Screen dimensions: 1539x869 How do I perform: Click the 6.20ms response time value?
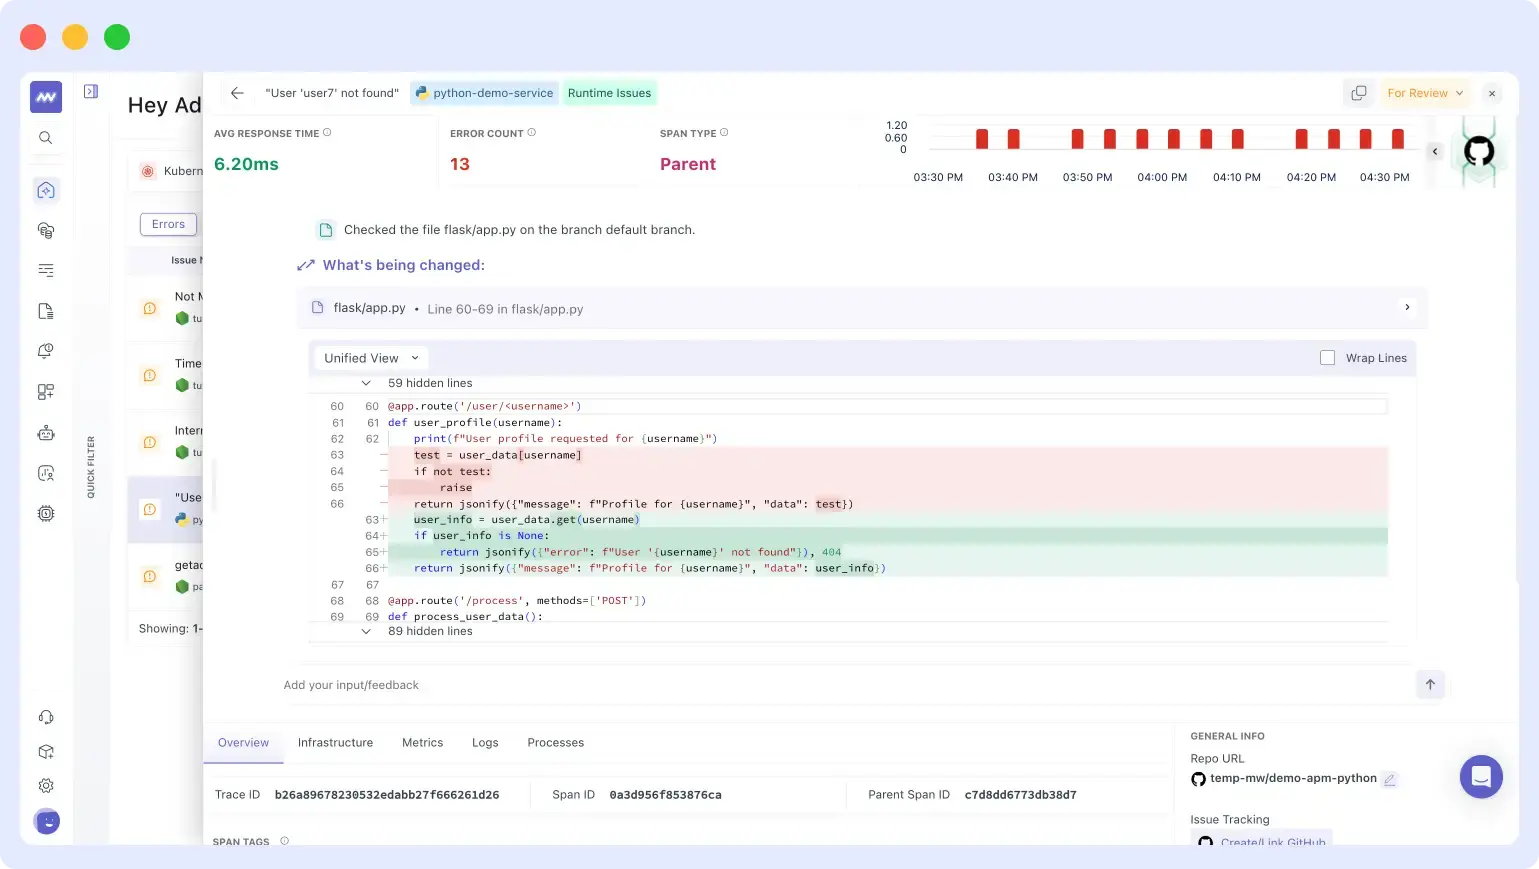pos(246,164)
